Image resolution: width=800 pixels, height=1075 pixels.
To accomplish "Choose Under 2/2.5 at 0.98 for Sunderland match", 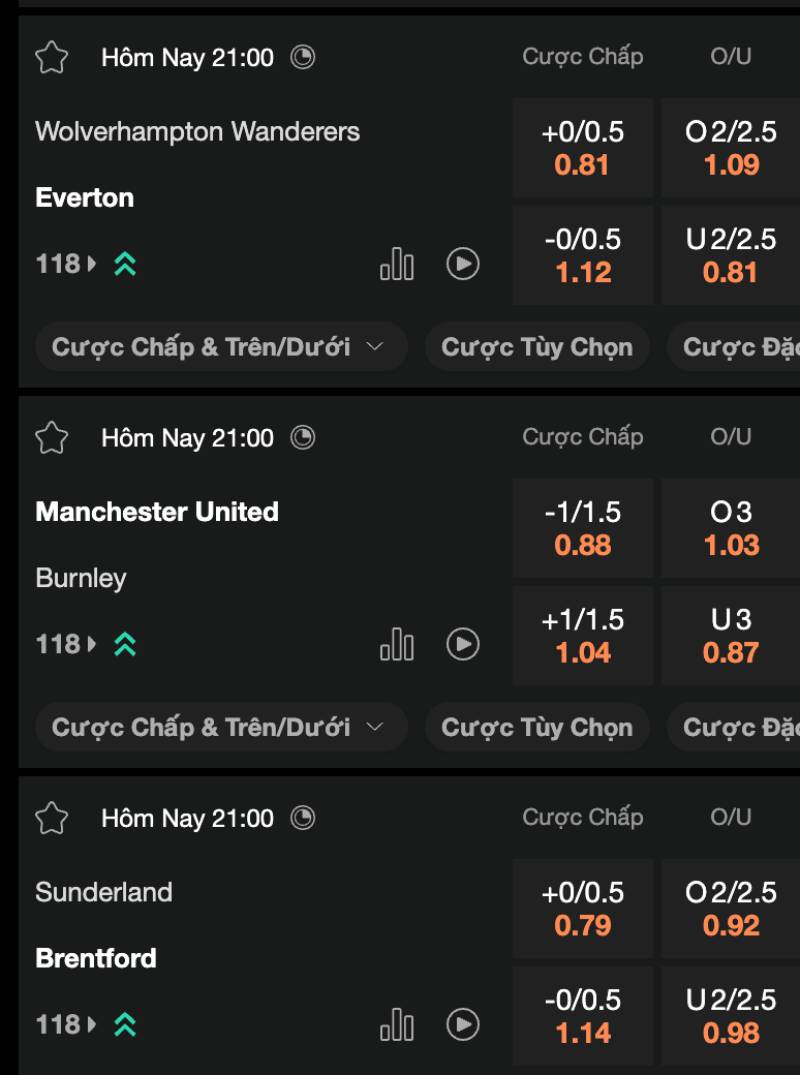I will click(731, 1015).
